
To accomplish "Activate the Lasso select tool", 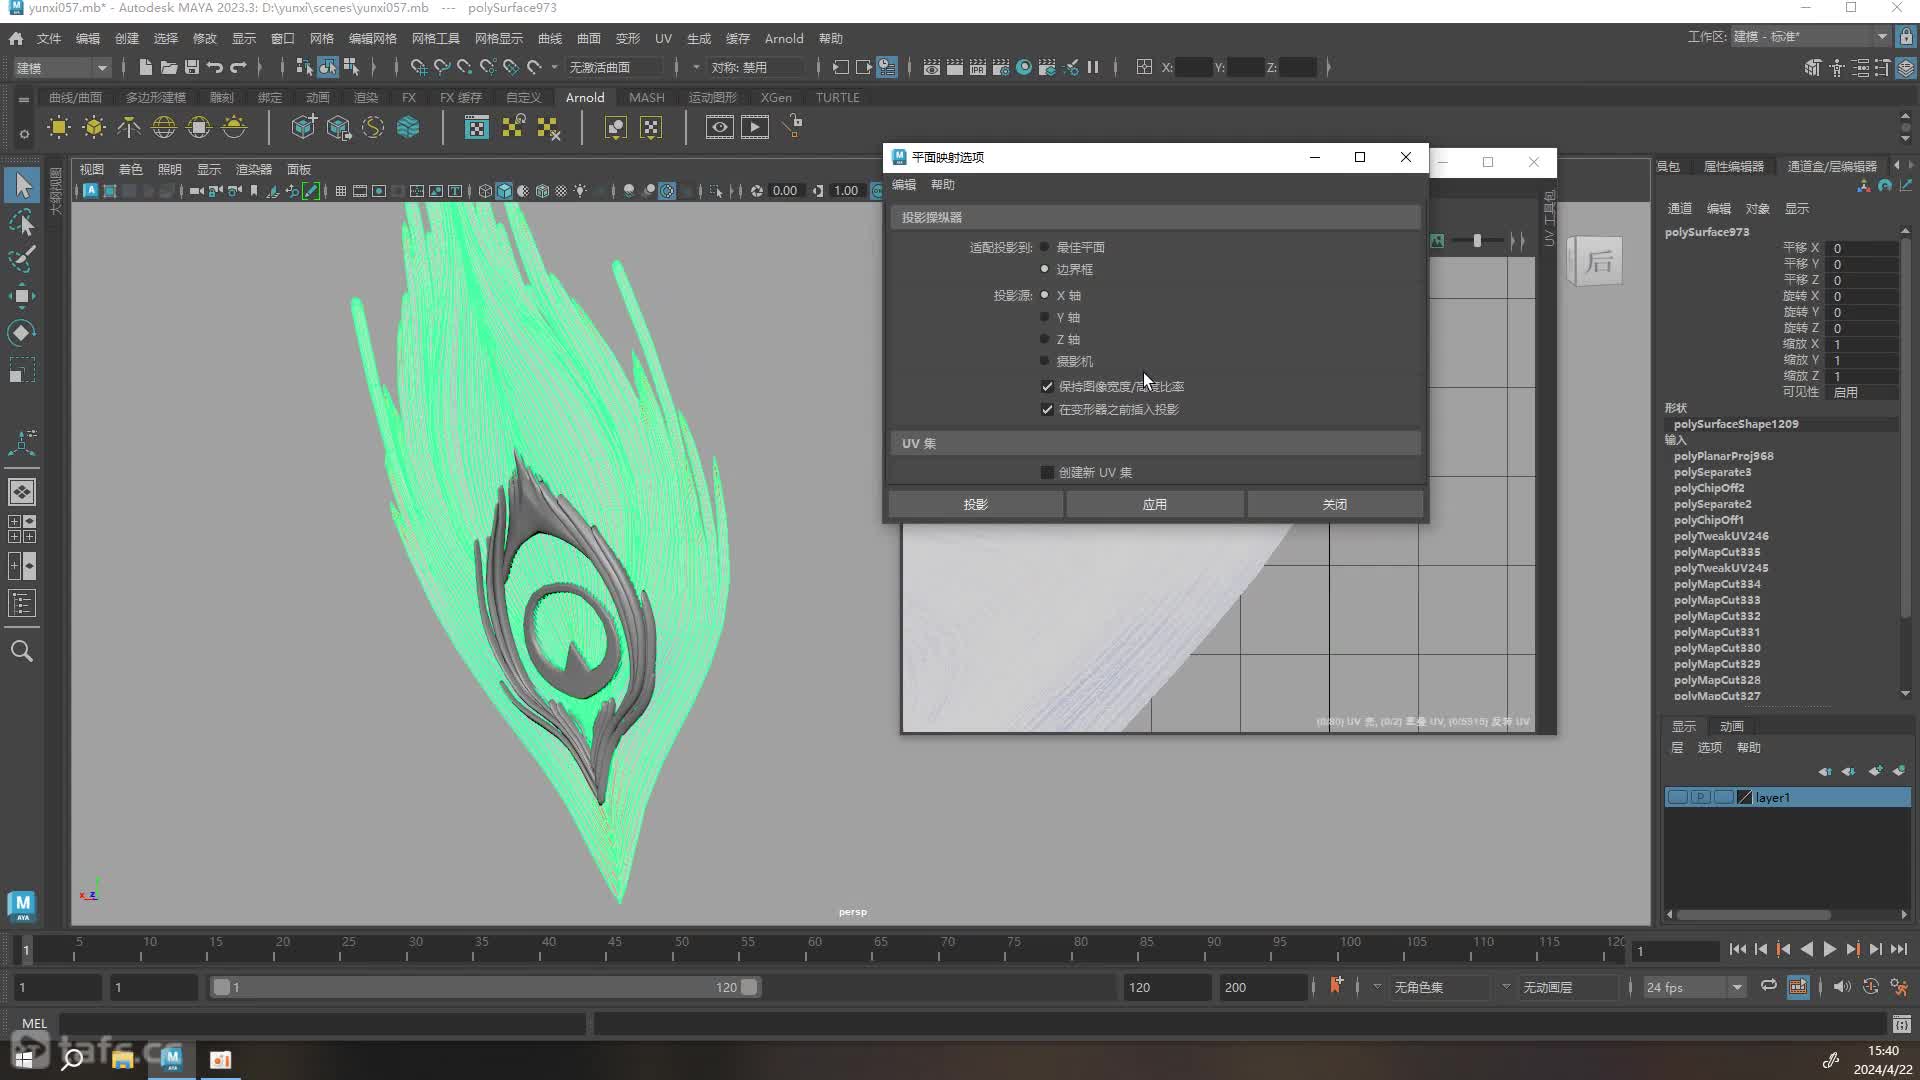I will (22, 222).
